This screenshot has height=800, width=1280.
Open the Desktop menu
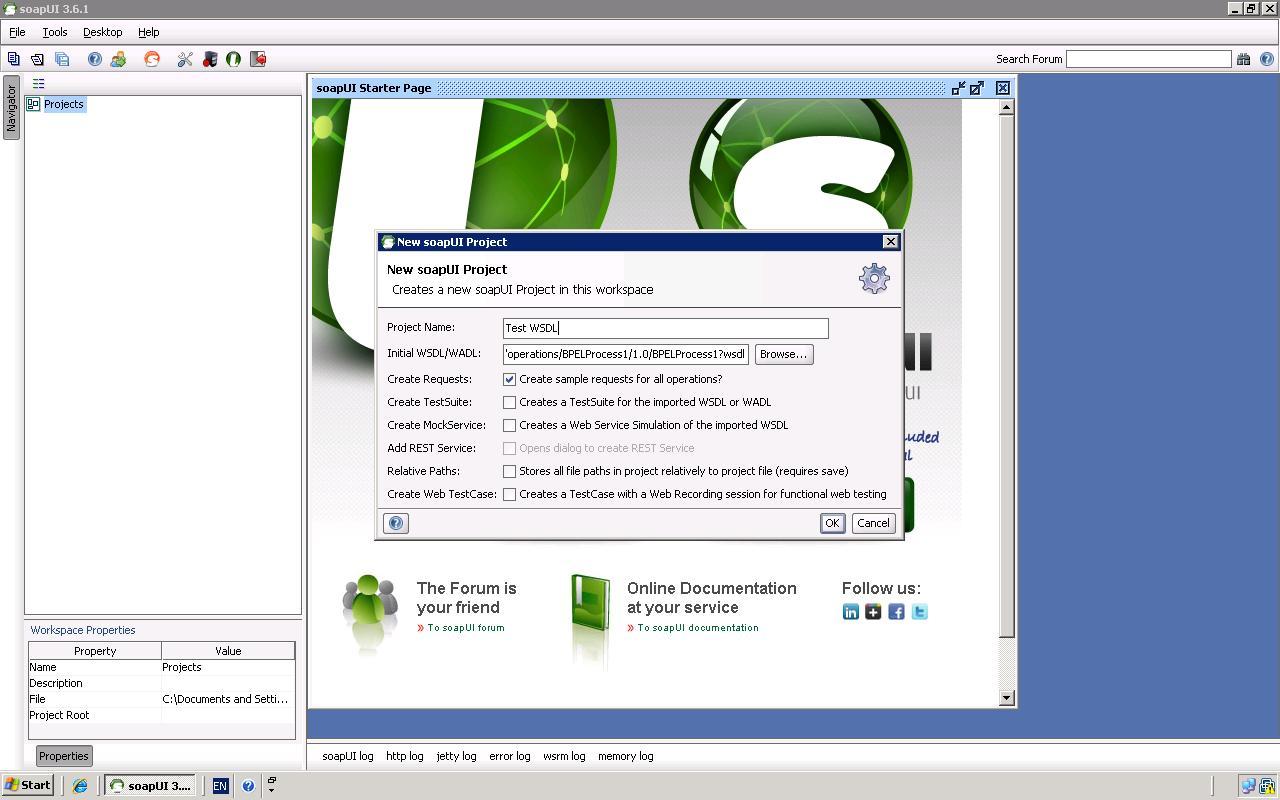pyautogui.click(x=103, y=32)
